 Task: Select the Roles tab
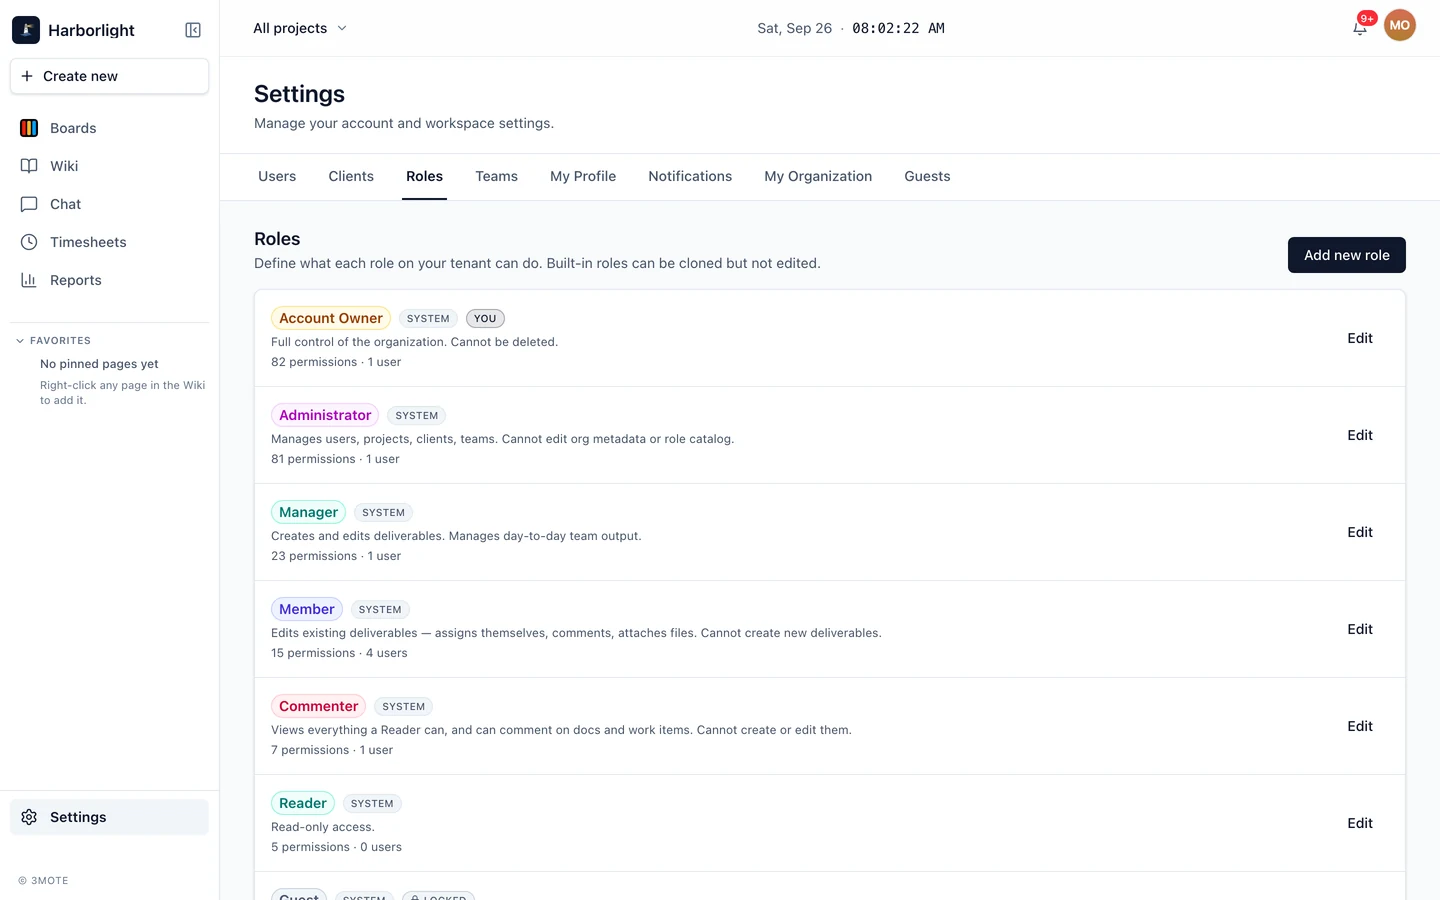pyautogui.click(x=424, y=176)
